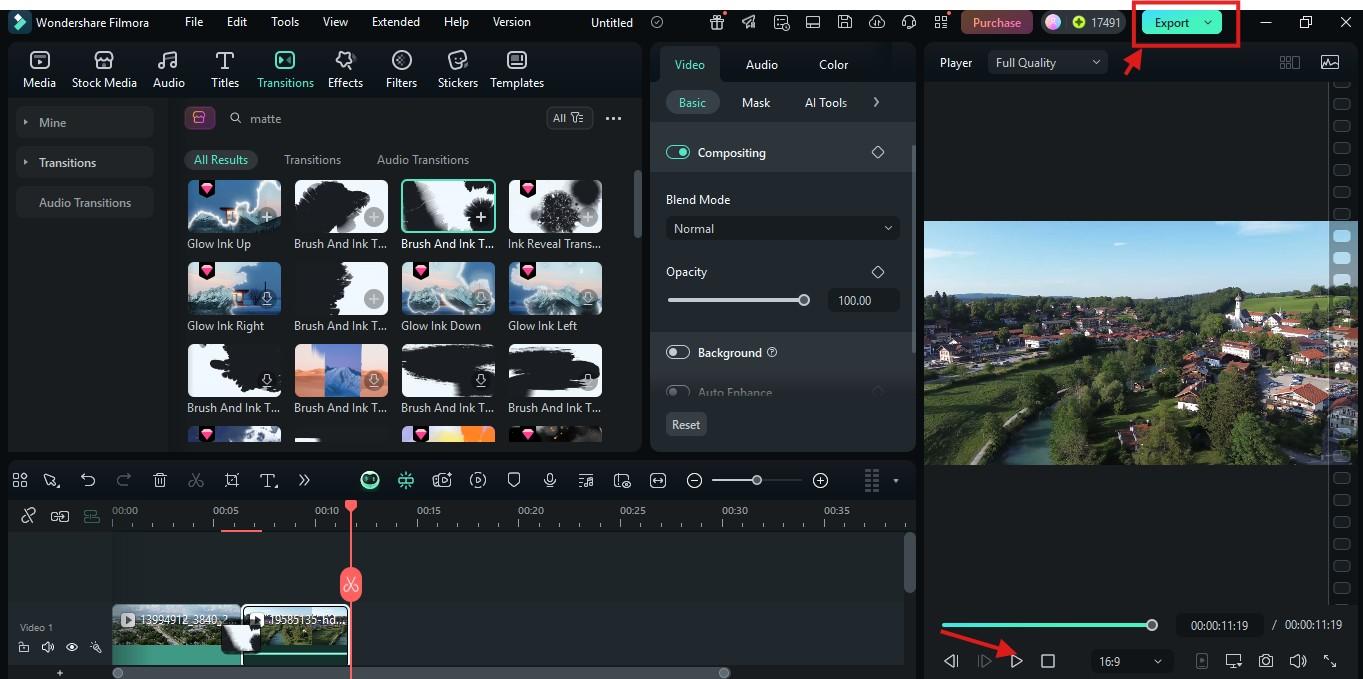
Task: Toggle auto ripple link icon on timeline
Action: click(x=60, y=516)
